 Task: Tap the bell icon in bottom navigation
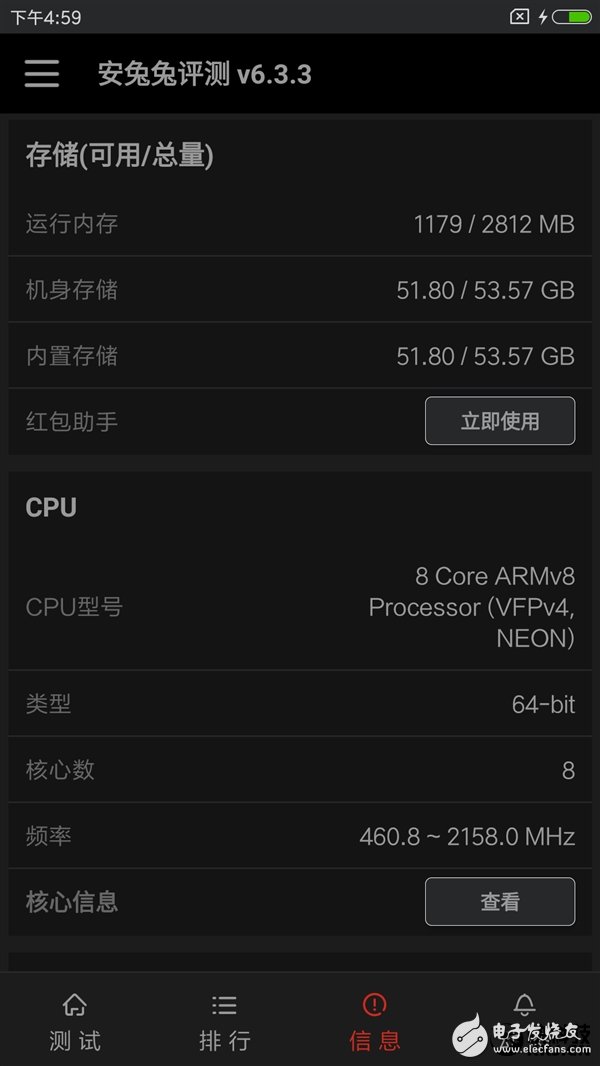(x=524, y=1005)
